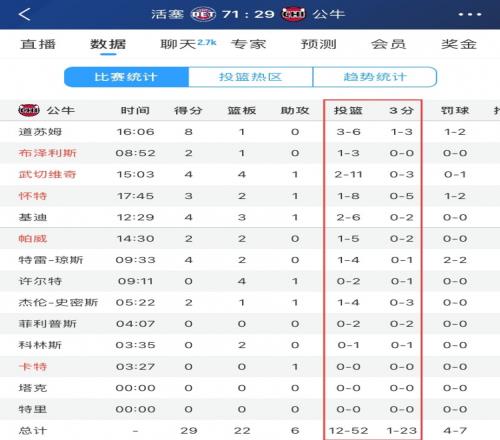Image resolution: width=500 pixels, height=440 pixels.
Task: Tap the Bulls CHI logo in header
Action: [293, 14]
